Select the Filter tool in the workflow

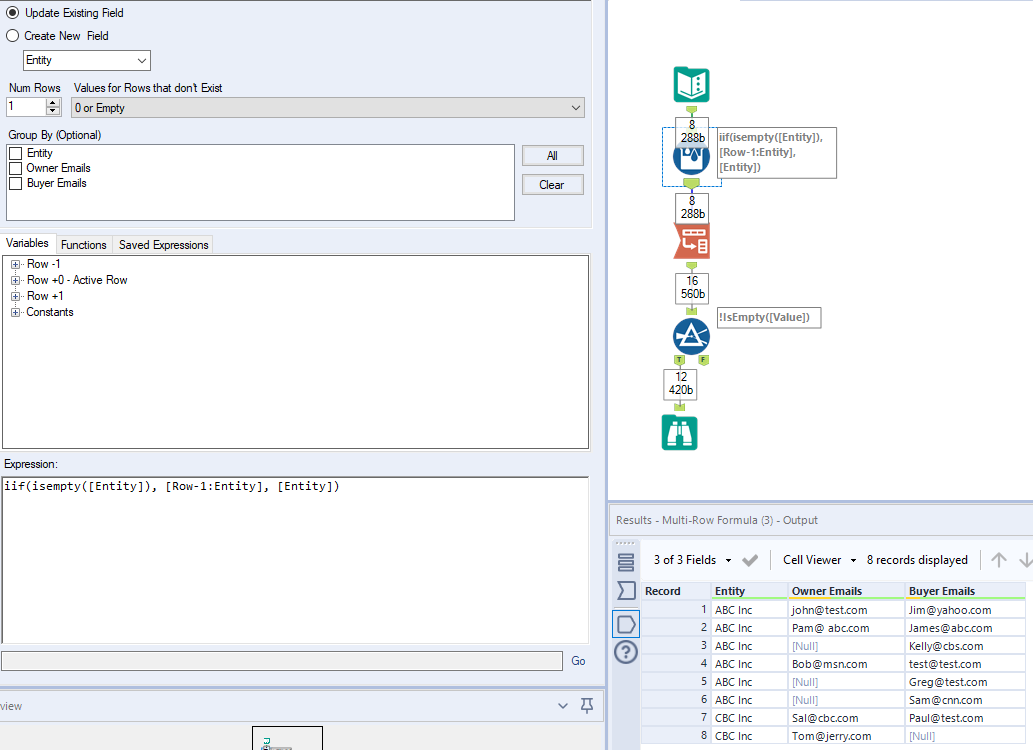point(690,336)
